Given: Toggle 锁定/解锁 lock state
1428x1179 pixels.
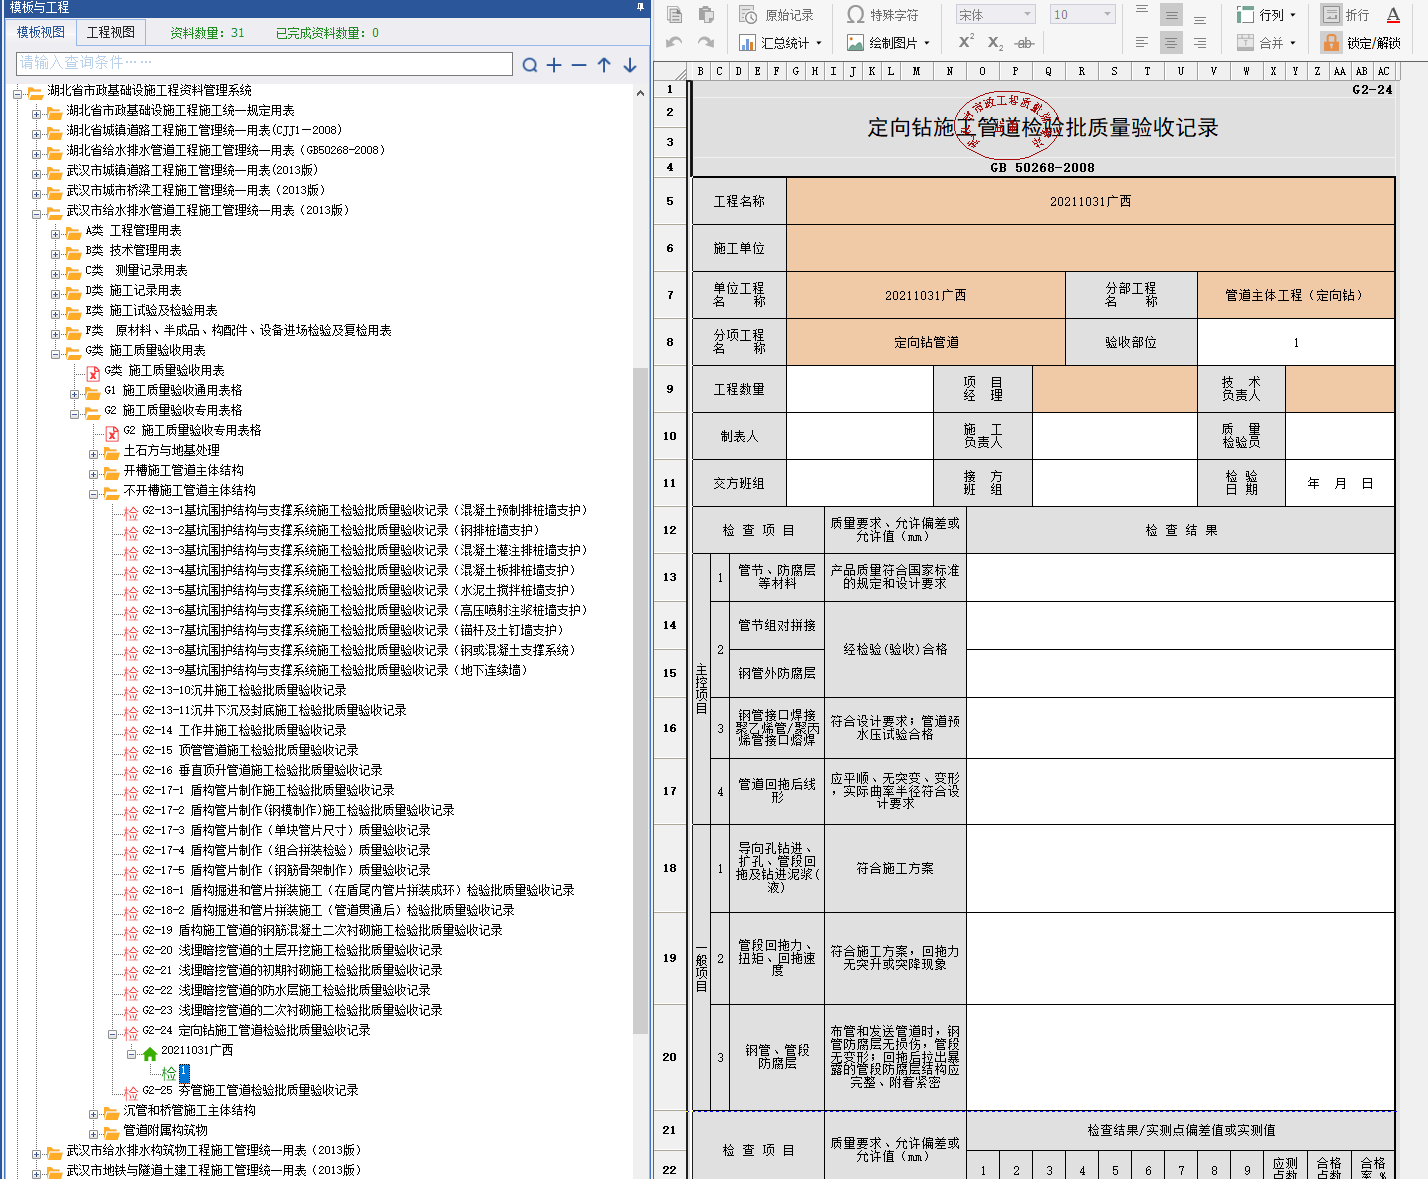Looking at the screenshot, I should [1360, 43].
